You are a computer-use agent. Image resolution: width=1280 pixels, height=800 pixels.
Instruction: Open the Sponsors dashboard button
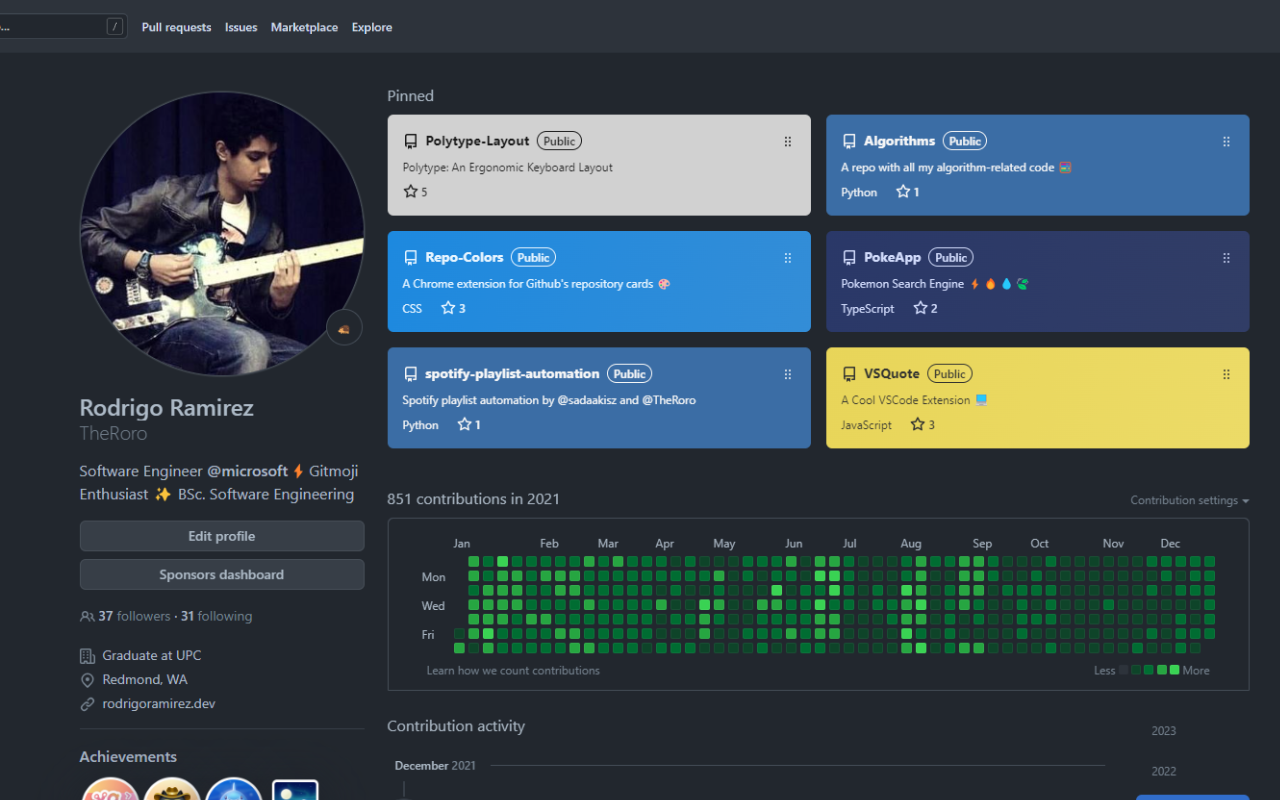coord(222,575)
